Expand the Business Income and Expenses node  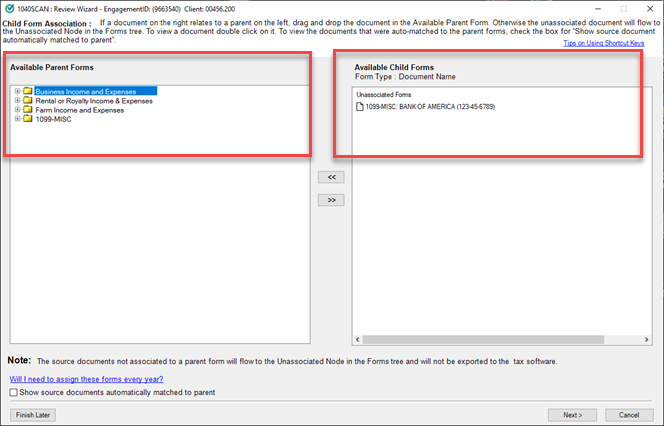[17, 91]
